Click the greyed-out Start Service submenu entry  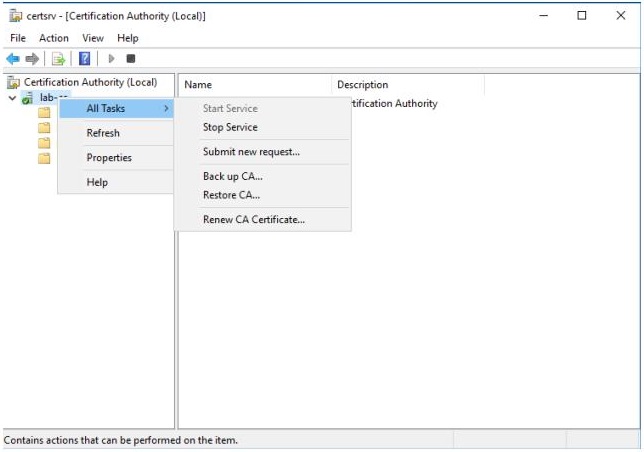tap(263, 108)
